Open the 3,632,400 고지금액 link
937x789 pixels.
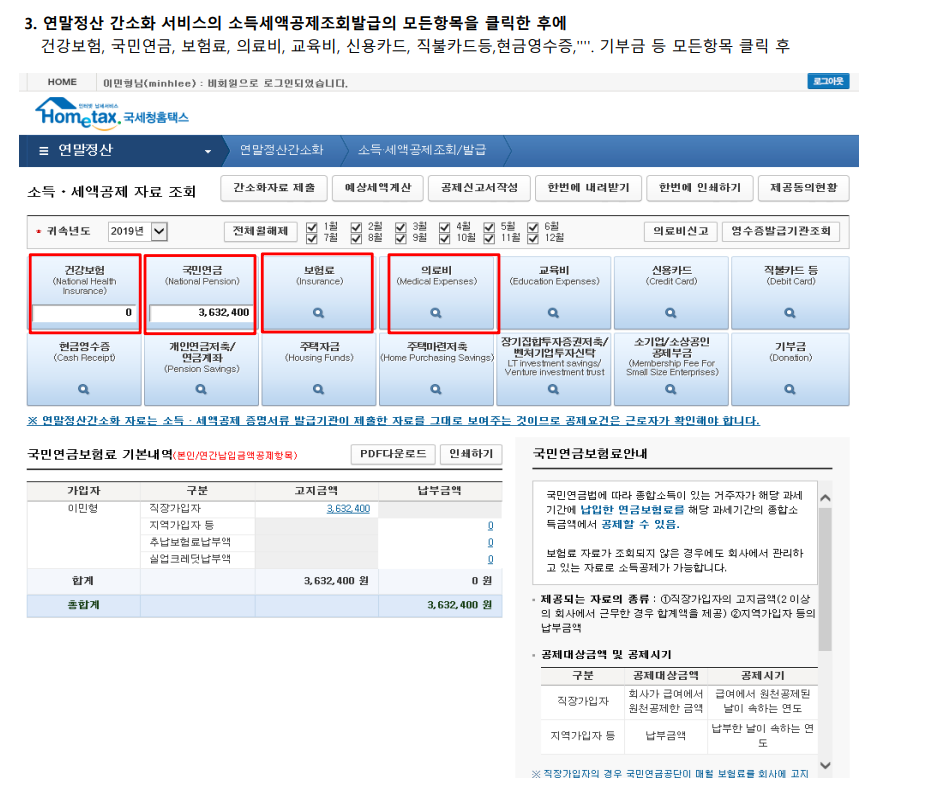point(348,509)
